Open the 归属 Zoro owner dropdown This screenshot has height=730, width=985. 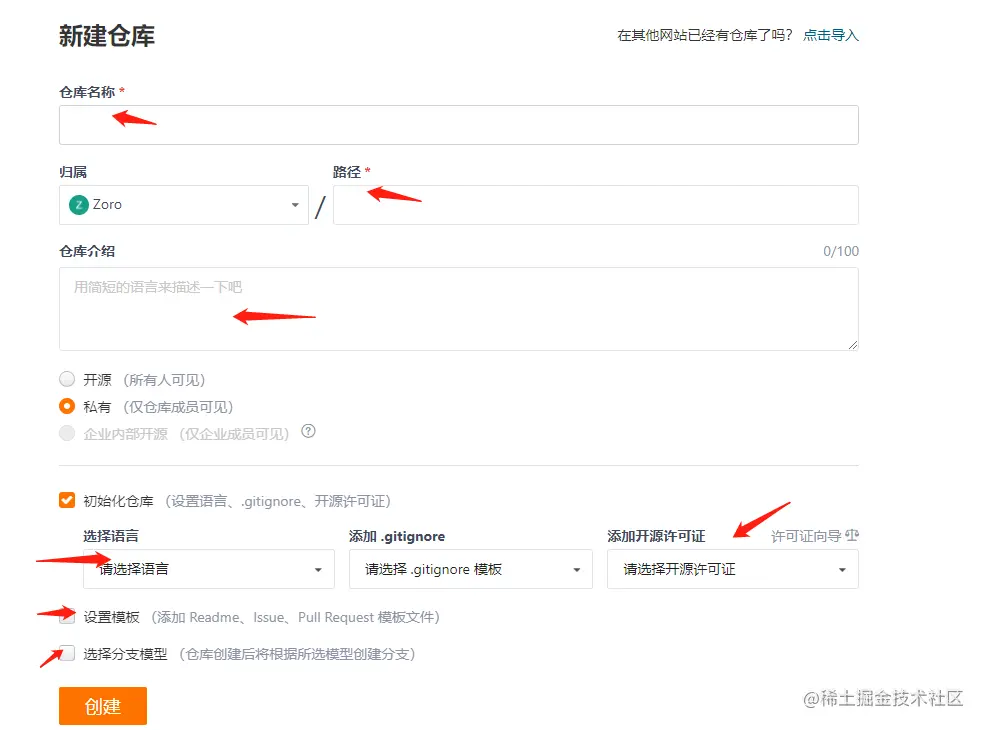183,205
